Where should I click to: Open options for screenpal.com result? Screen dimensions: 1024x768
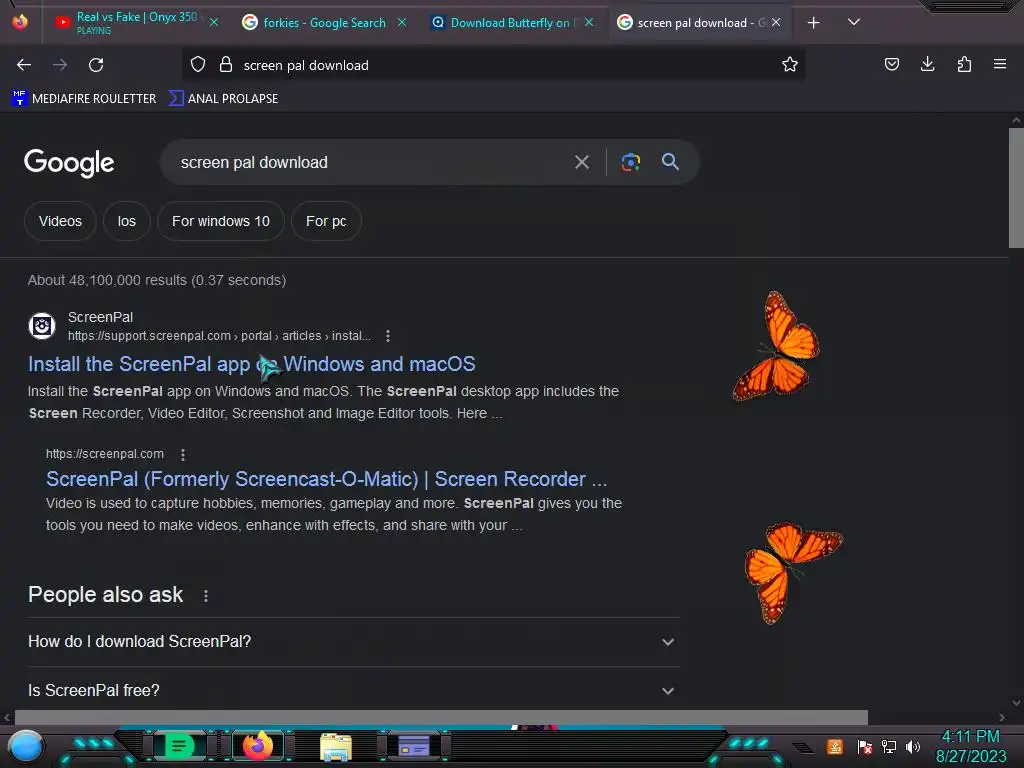(x=183, y=454)
